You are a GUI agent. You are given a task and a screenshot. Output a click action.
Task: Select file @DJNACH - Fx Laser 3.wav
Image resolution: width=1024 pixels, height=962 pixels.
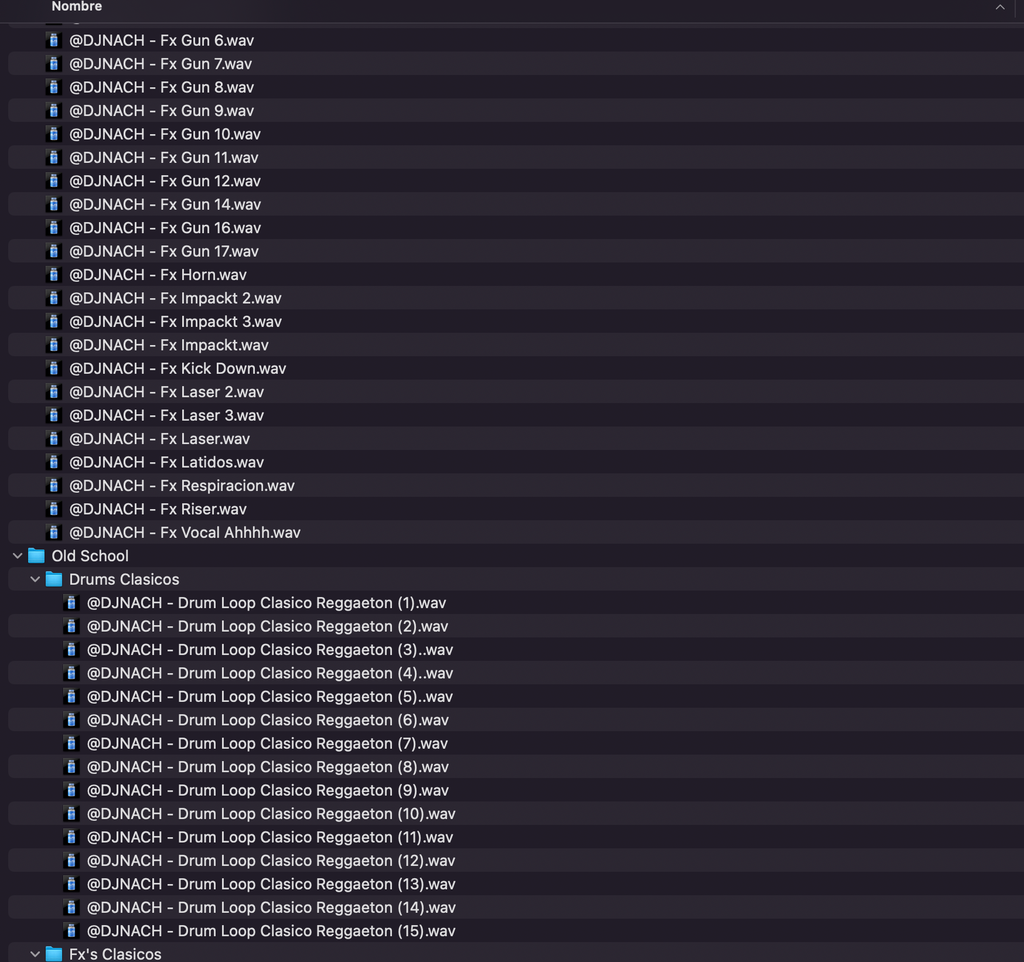click(167, 415)
